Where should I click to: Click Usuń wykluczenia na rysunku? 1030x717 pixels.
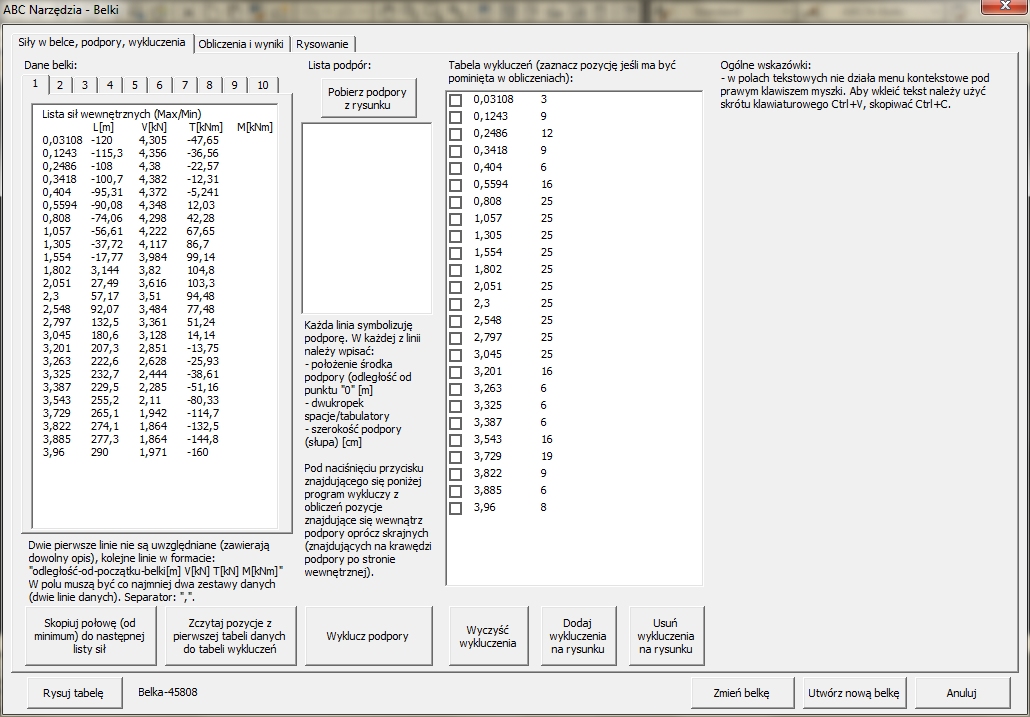(666, 636)
